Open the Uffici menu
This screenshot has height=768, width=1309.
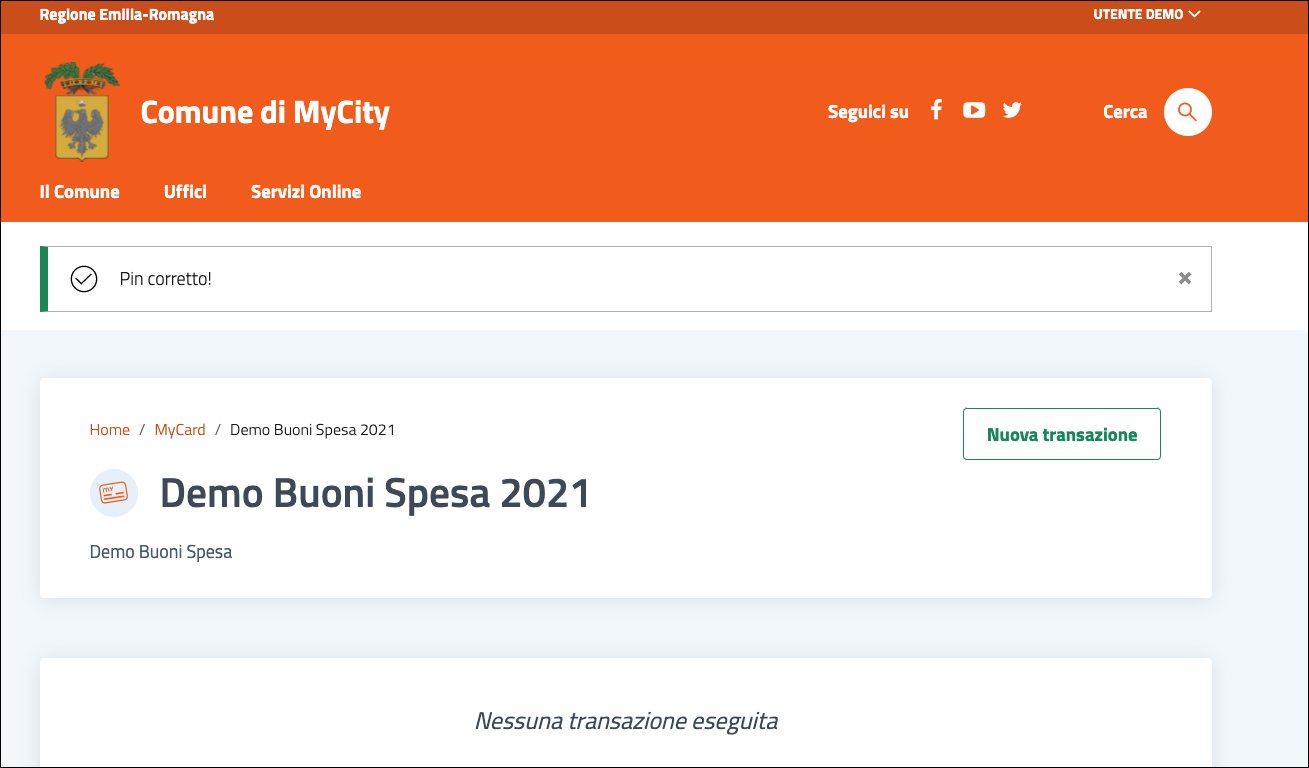[185, 192]
